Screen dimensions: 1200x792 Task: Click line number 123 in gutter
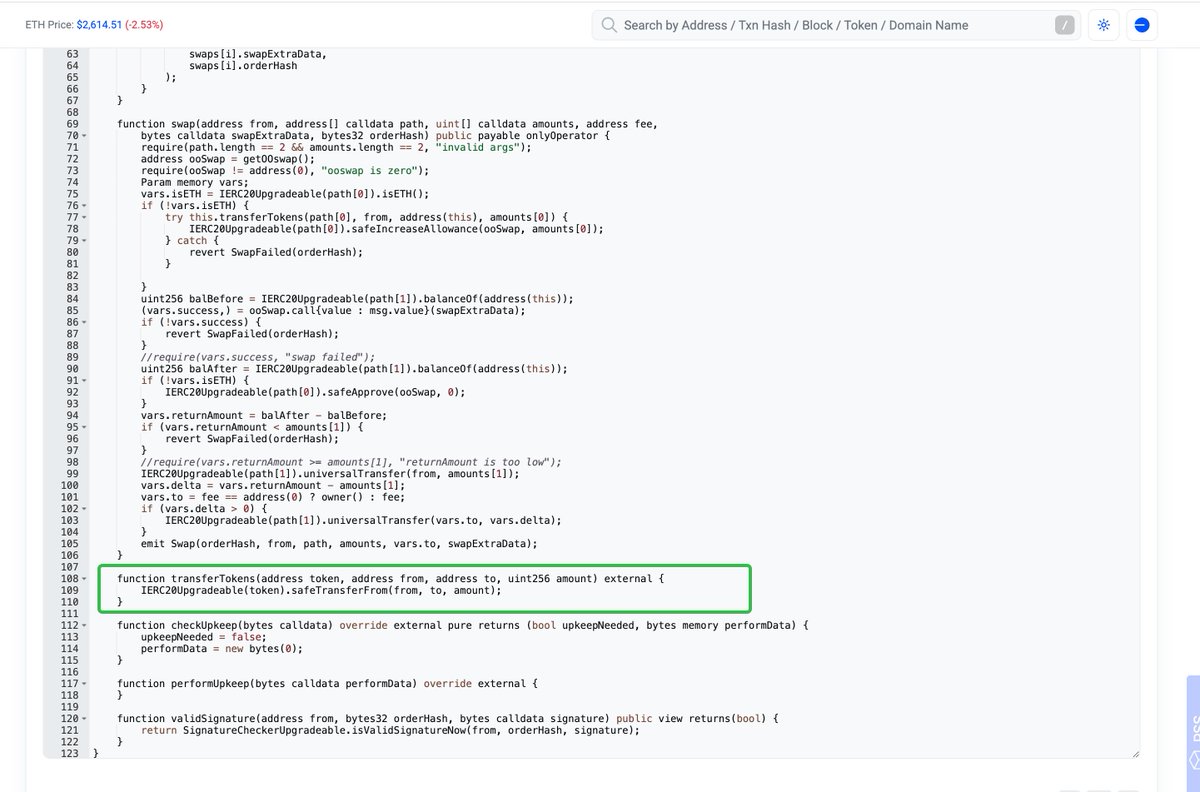point(69,753)
